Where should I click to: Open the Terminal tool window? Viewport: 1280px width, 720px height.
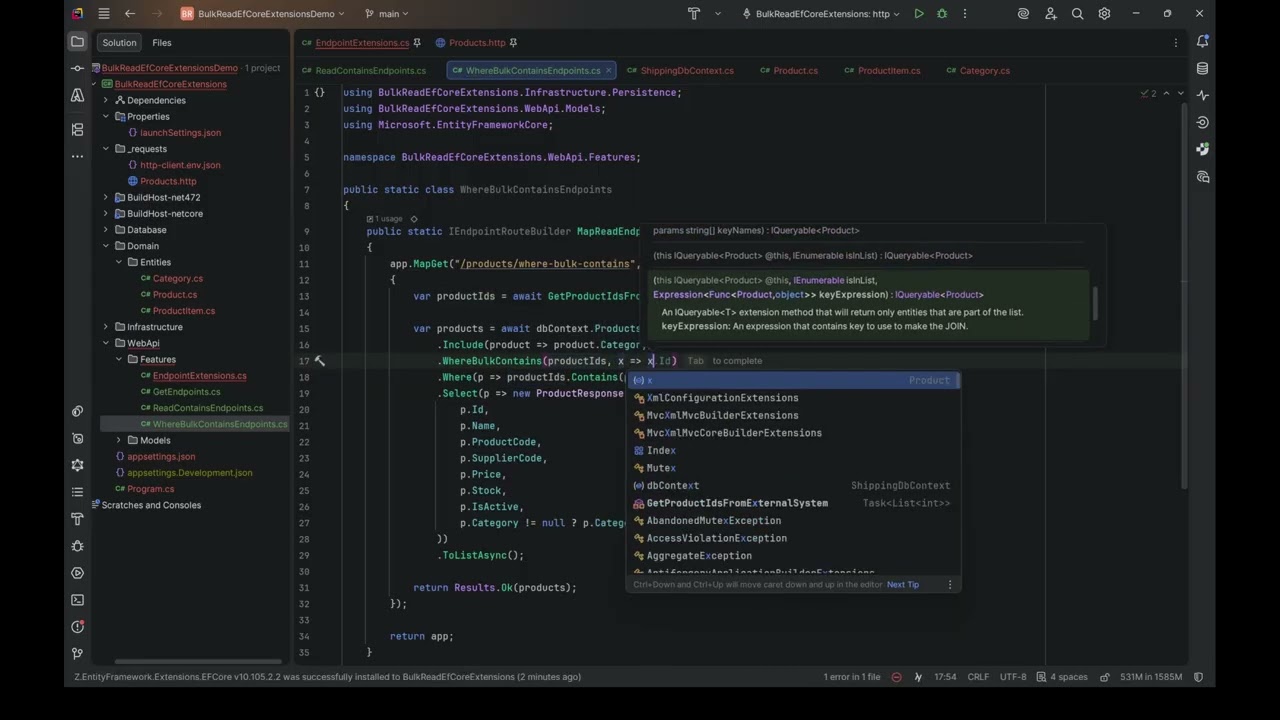click(x=77, y=600)
